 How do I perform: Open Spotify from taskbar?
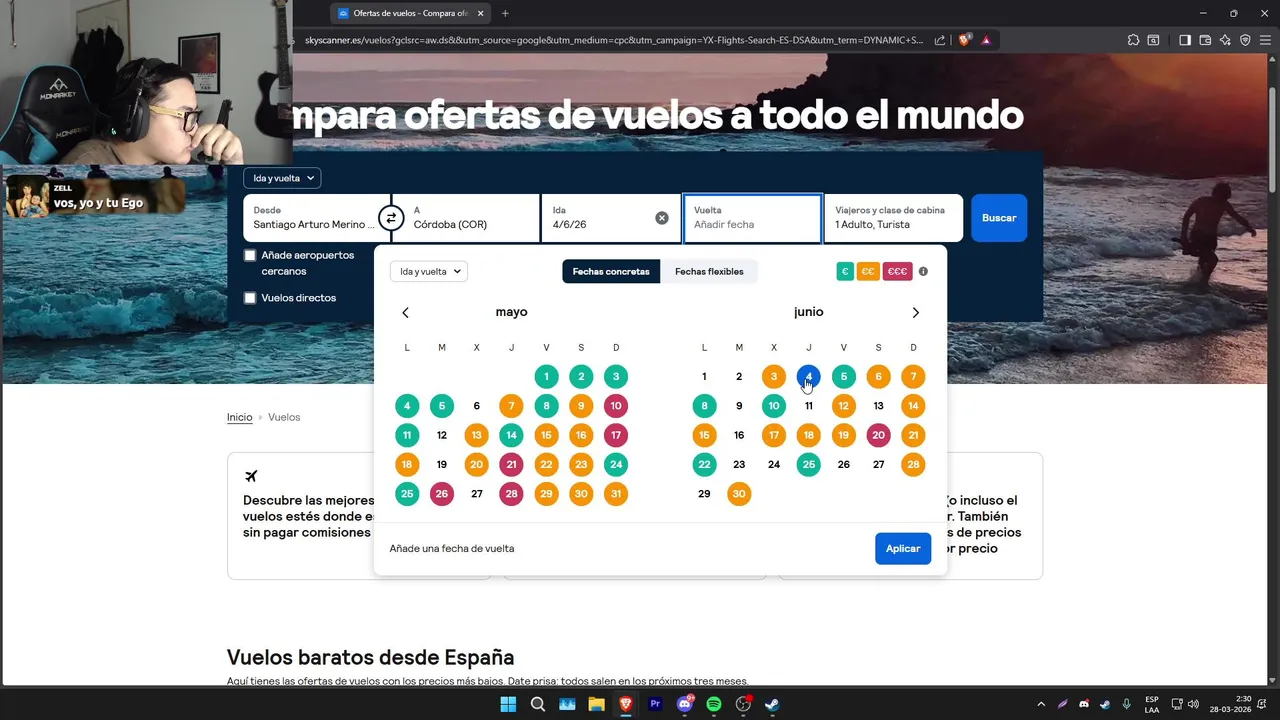pos(714,704)
